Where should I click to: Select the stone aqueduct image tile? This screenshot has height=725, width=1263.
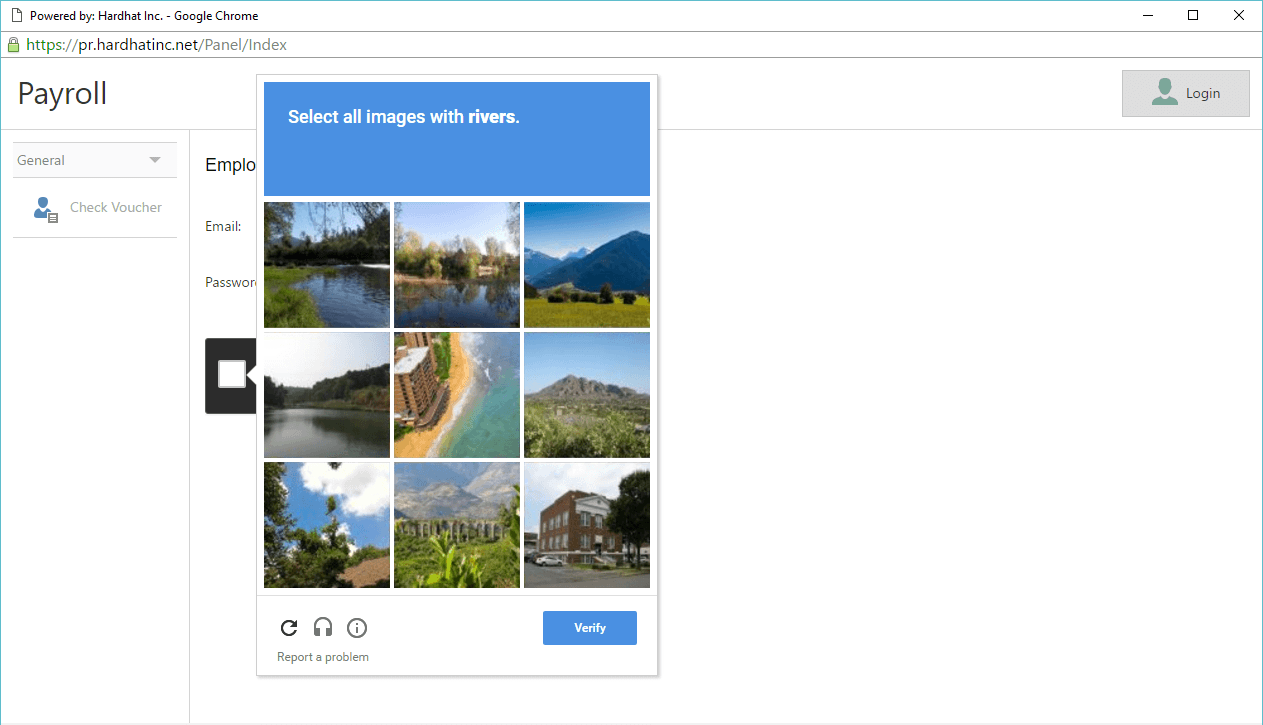[x=457, y=525]
